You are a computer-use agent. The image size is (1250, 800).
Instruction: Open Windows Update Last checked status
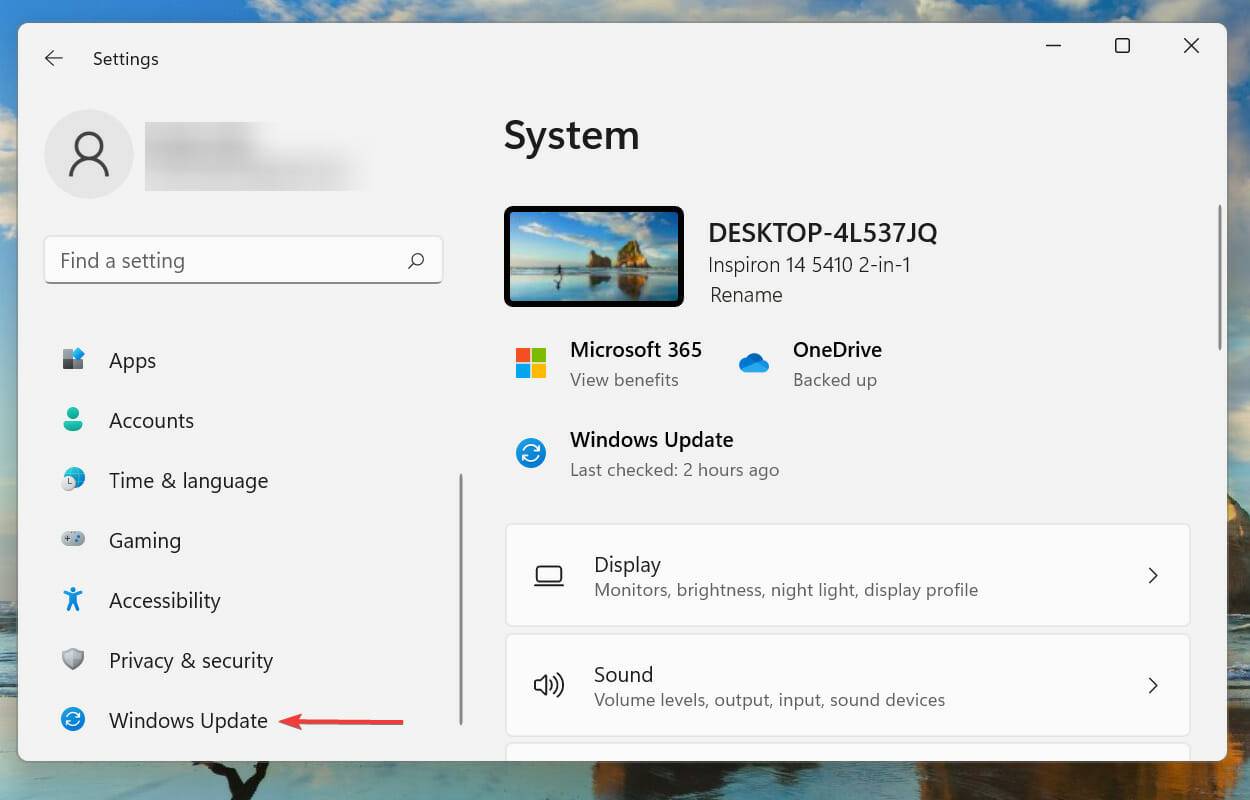[674, 470]
